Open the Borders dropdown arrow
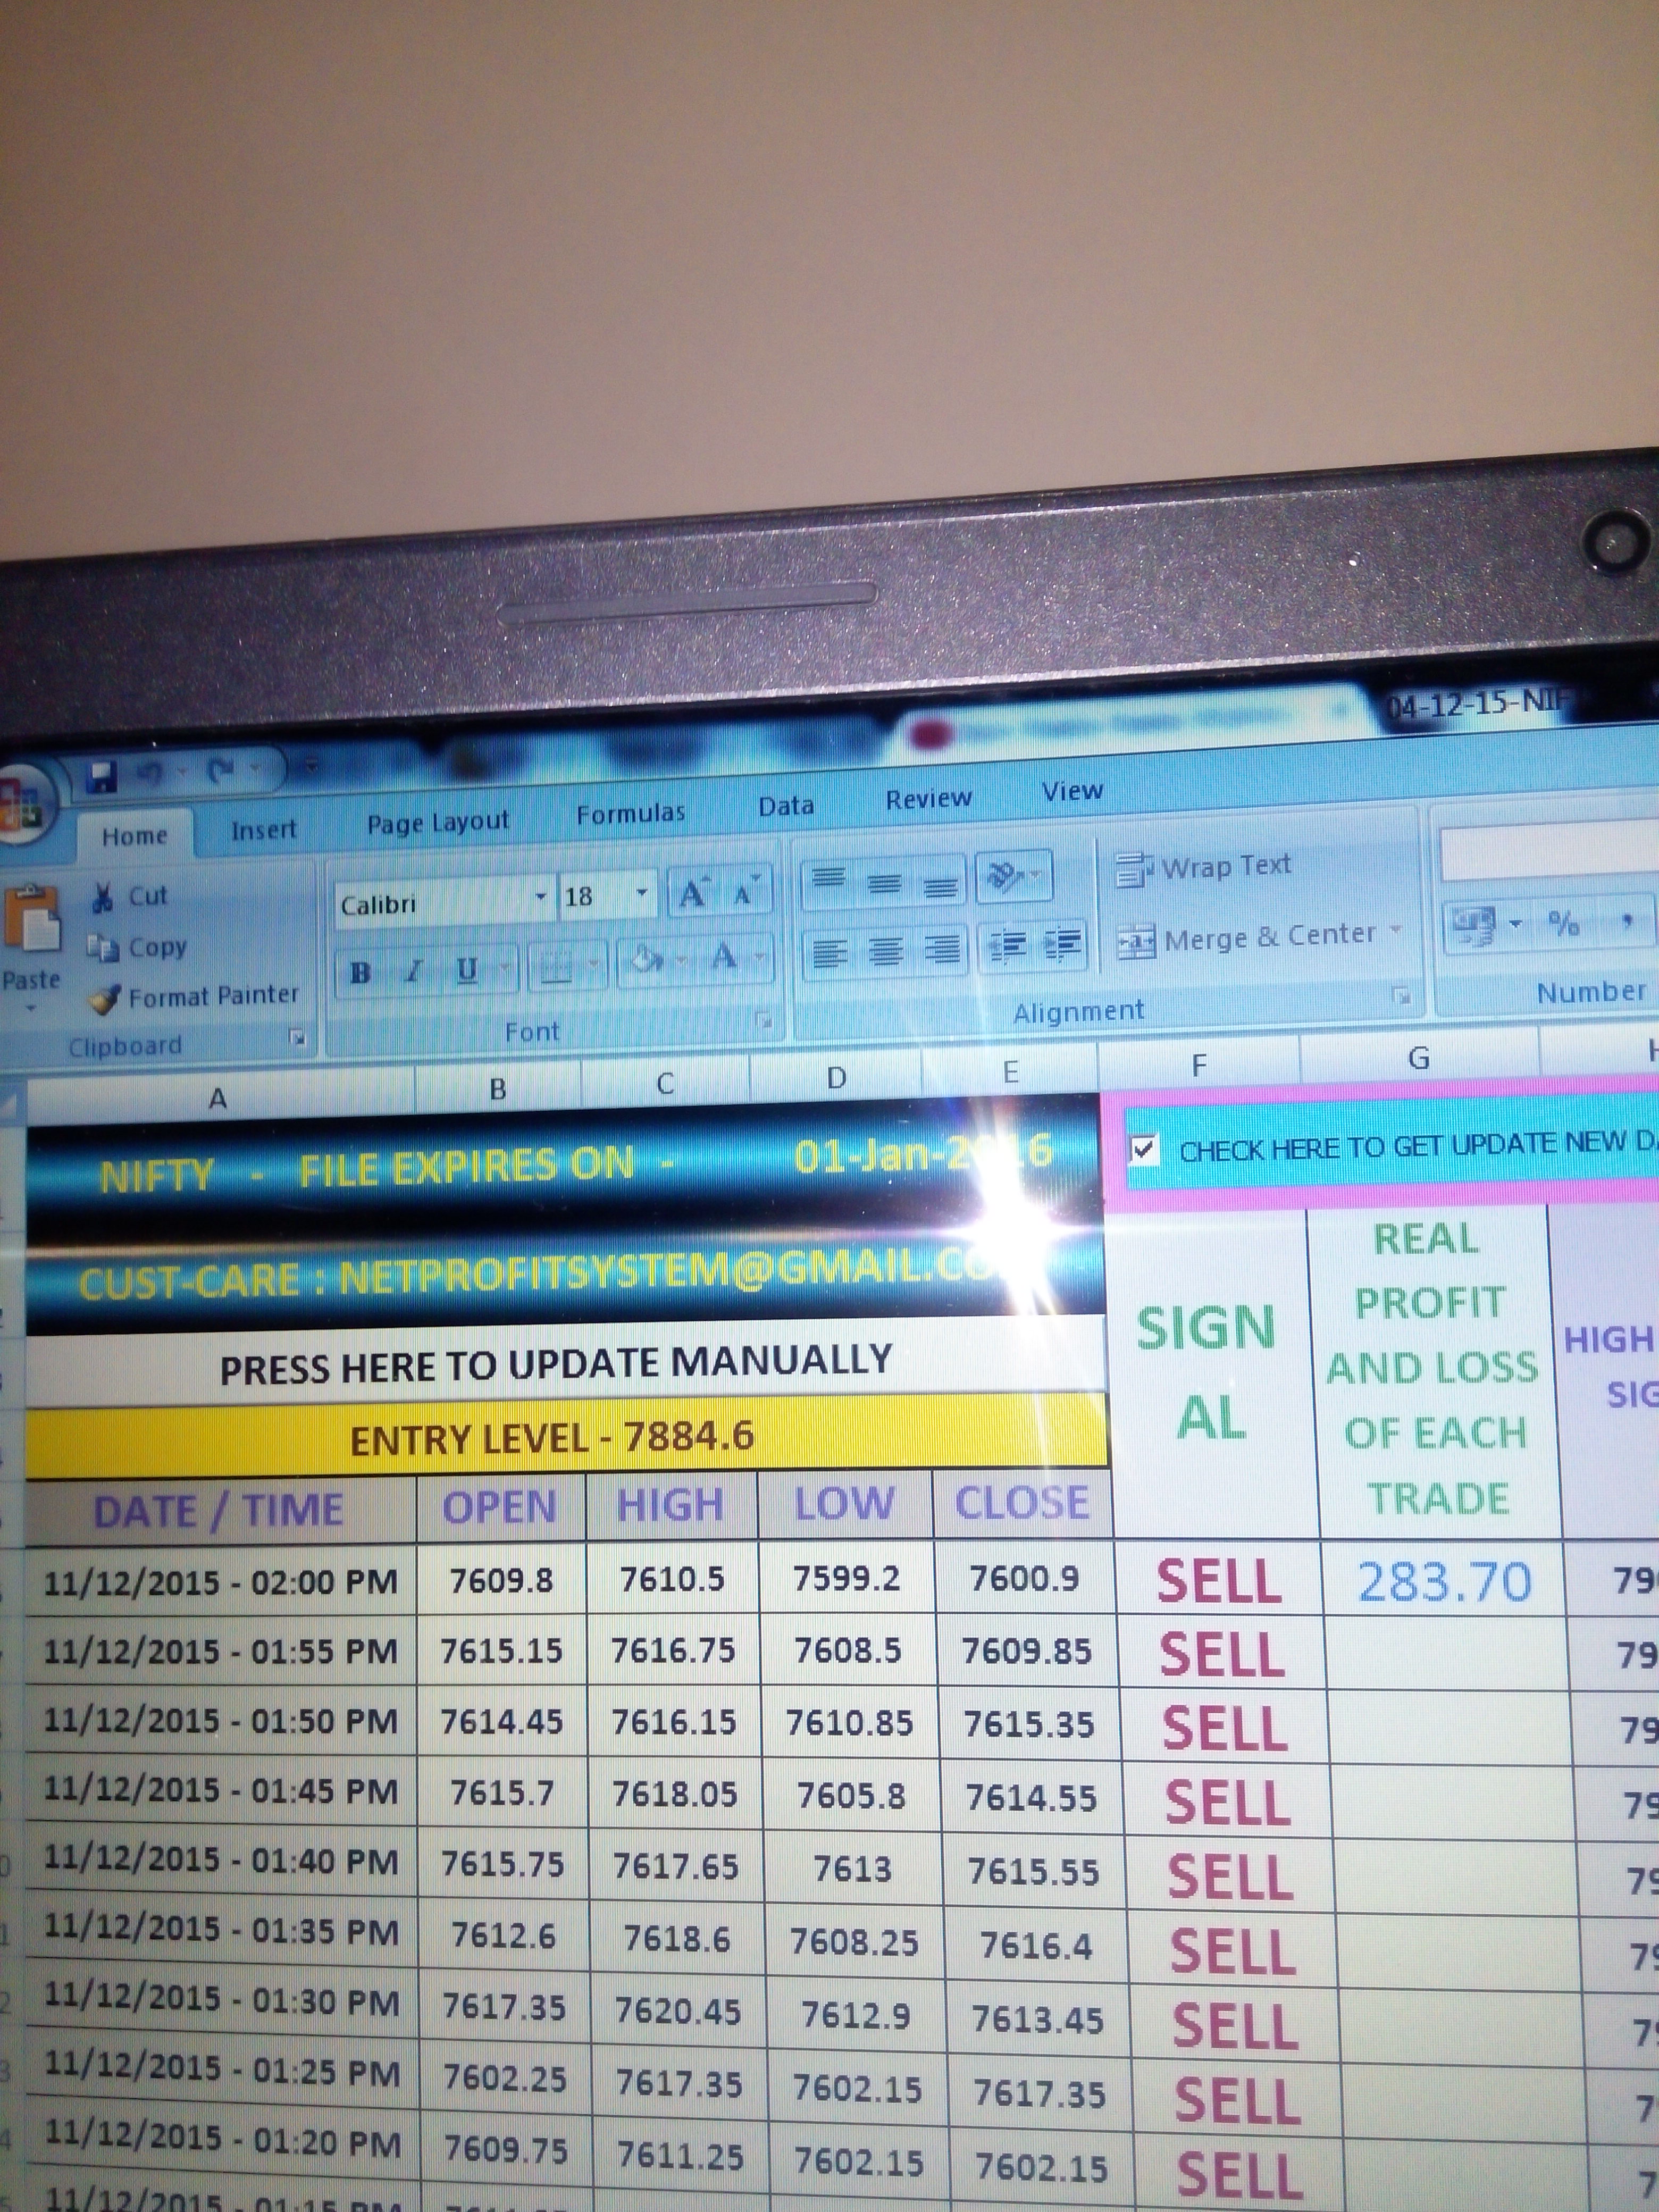Screen dimensions: 1659x2212 pos(593,964)
